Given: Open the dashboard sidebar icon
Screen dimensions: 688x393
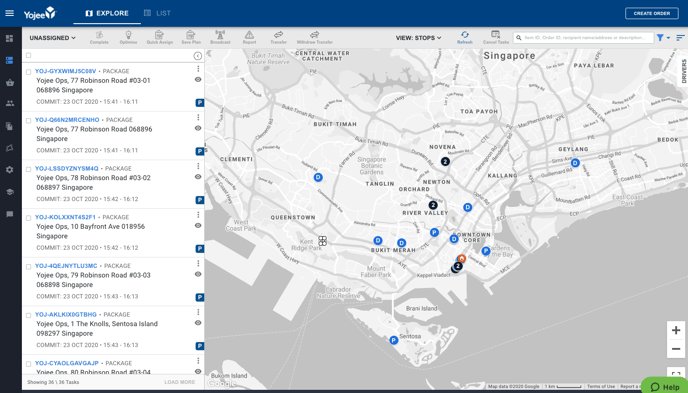Looking at the screenshot, I should point(9,39).
